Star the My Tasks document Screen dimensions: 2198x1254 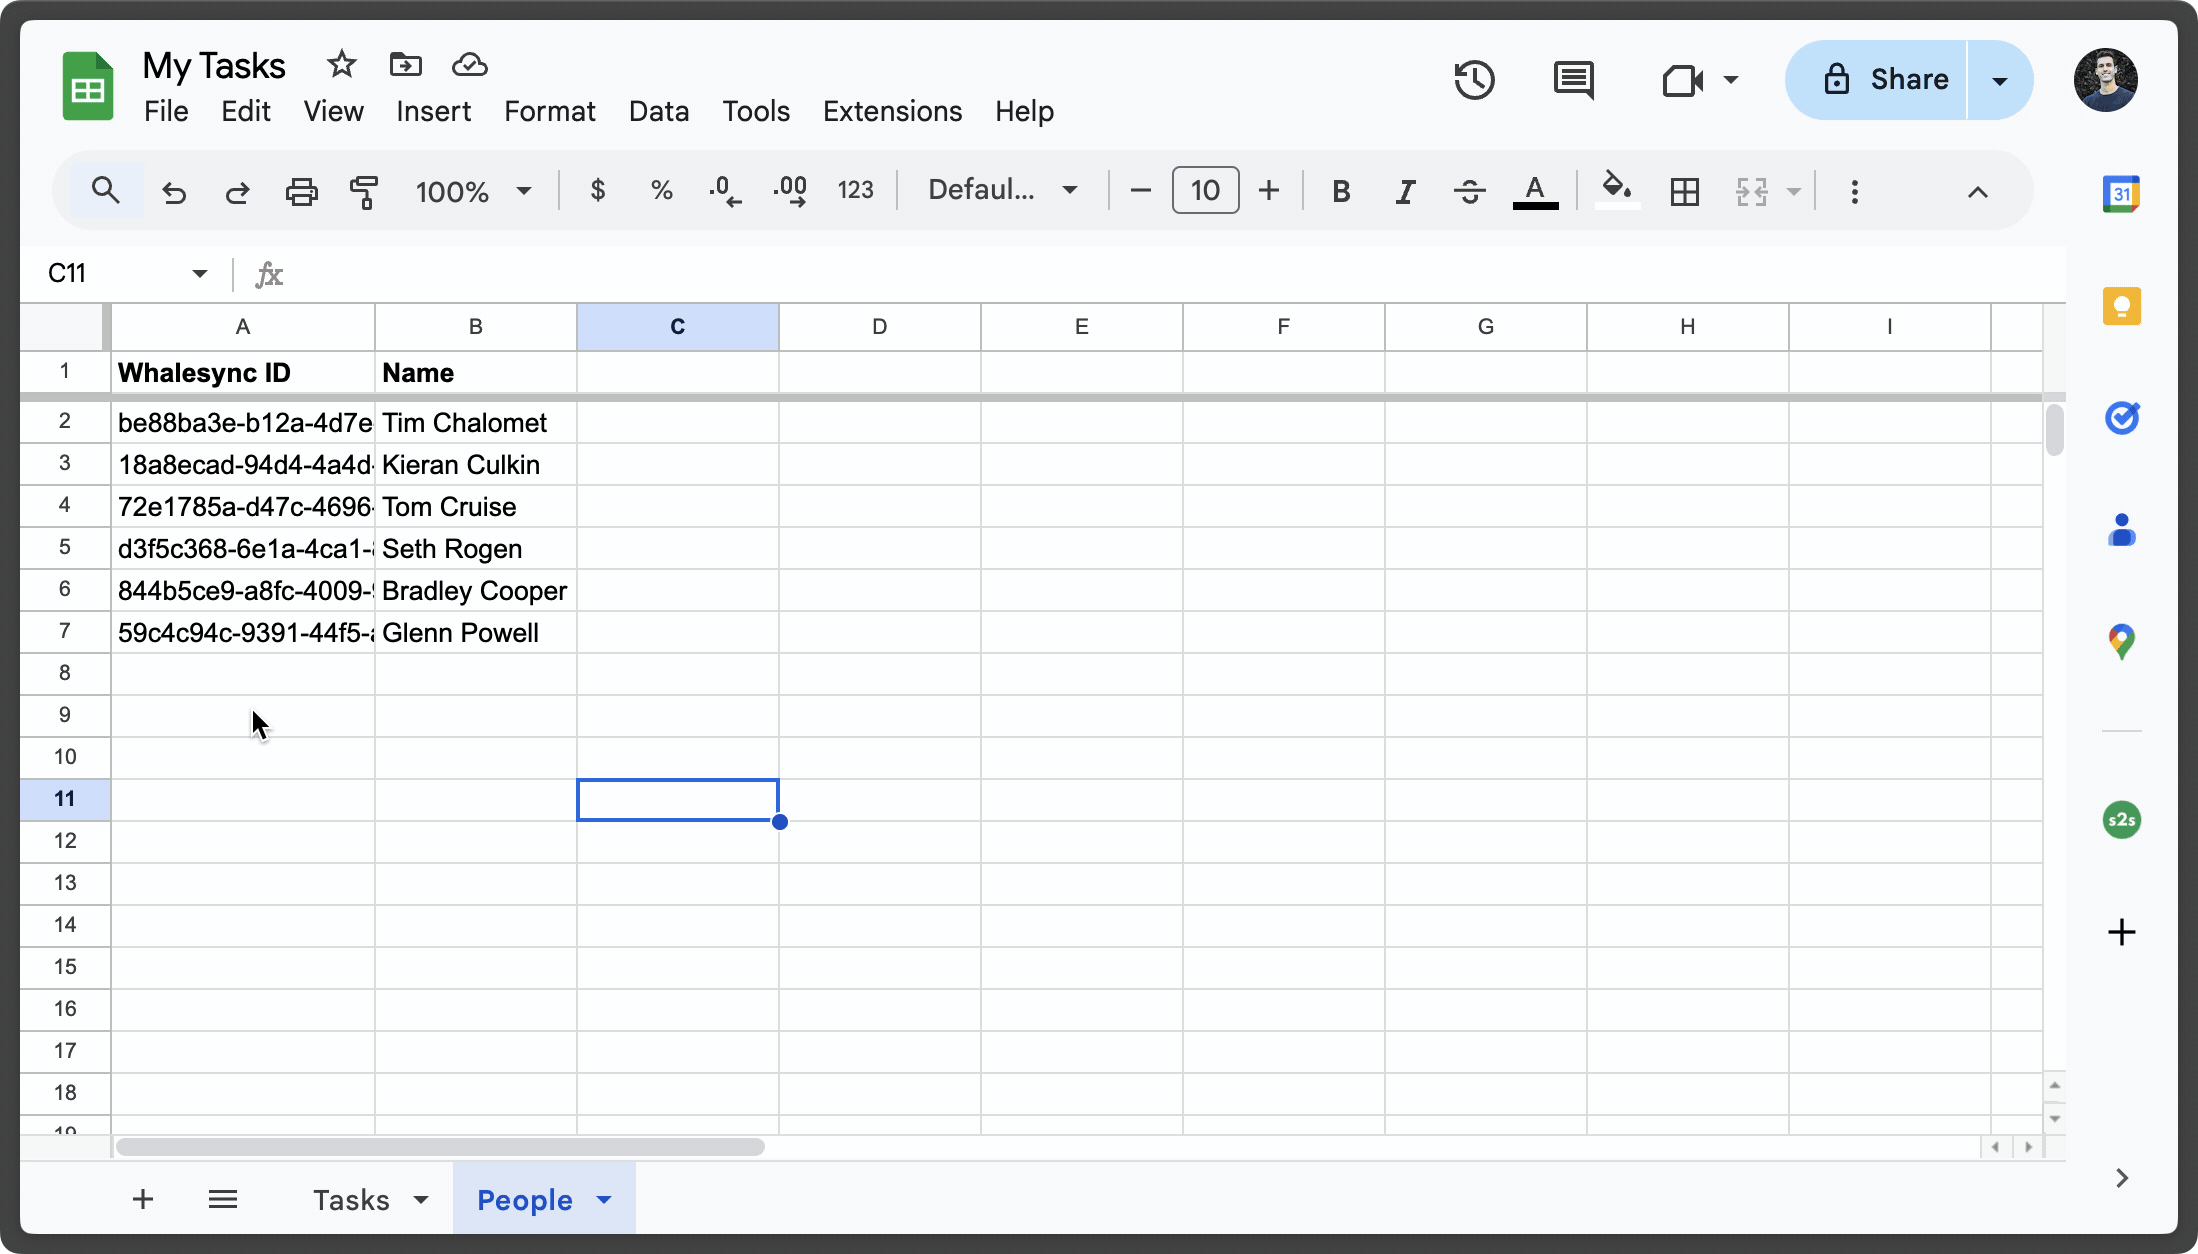point(342,65)
